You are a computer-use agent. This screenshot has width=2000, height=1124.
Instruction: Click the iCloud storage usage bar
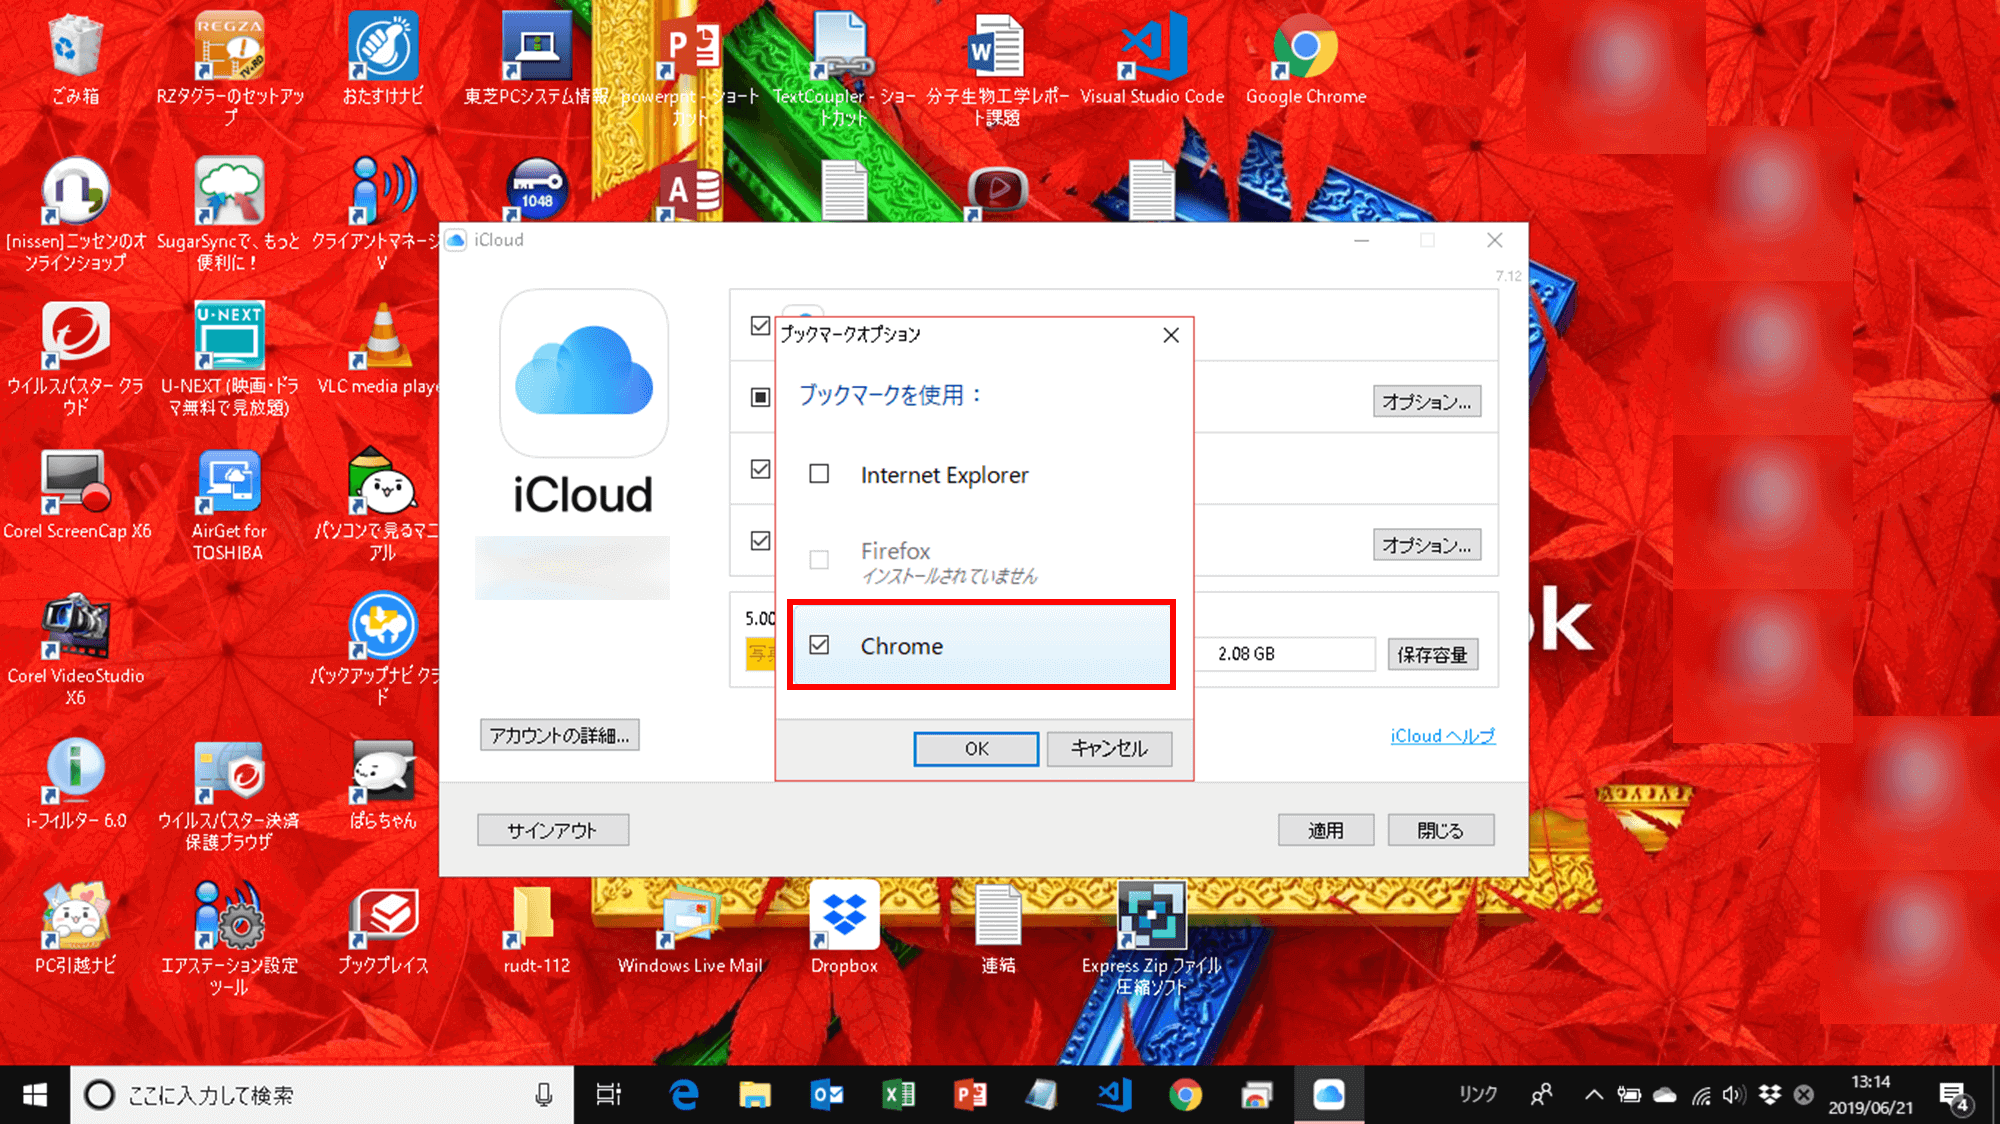[x=1284, y=654]
